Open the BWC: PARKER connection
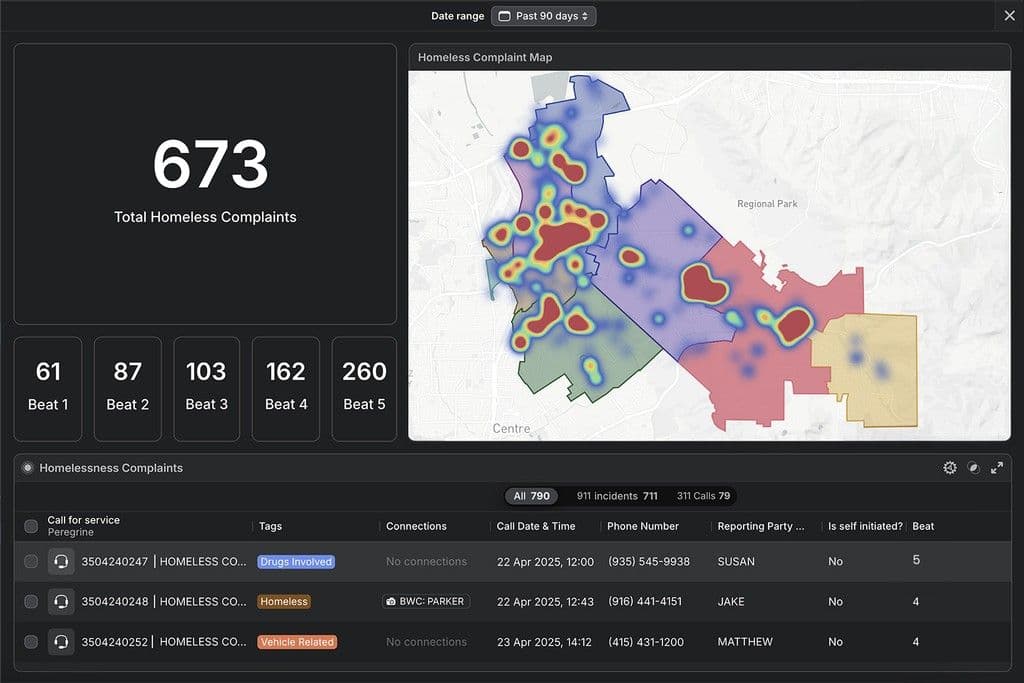 pyautogui.click(x=426, y=602)
